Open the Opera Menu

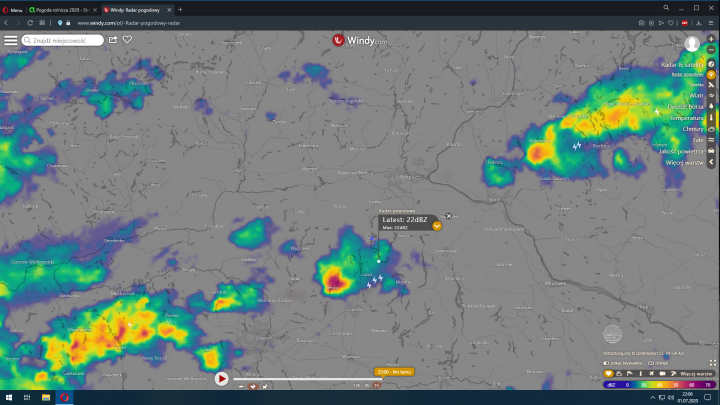13,9
